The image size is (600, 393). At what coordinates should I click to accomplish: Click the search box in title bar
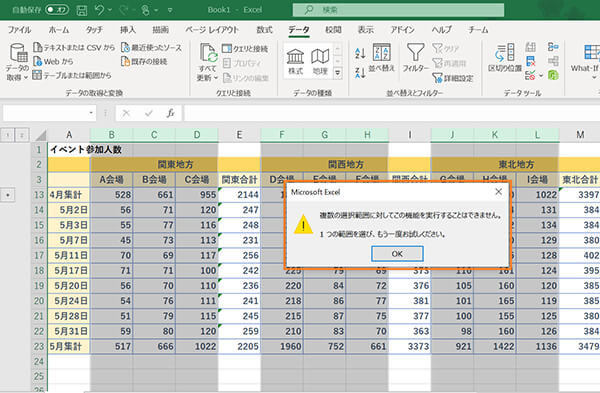[x=398, y=10]
